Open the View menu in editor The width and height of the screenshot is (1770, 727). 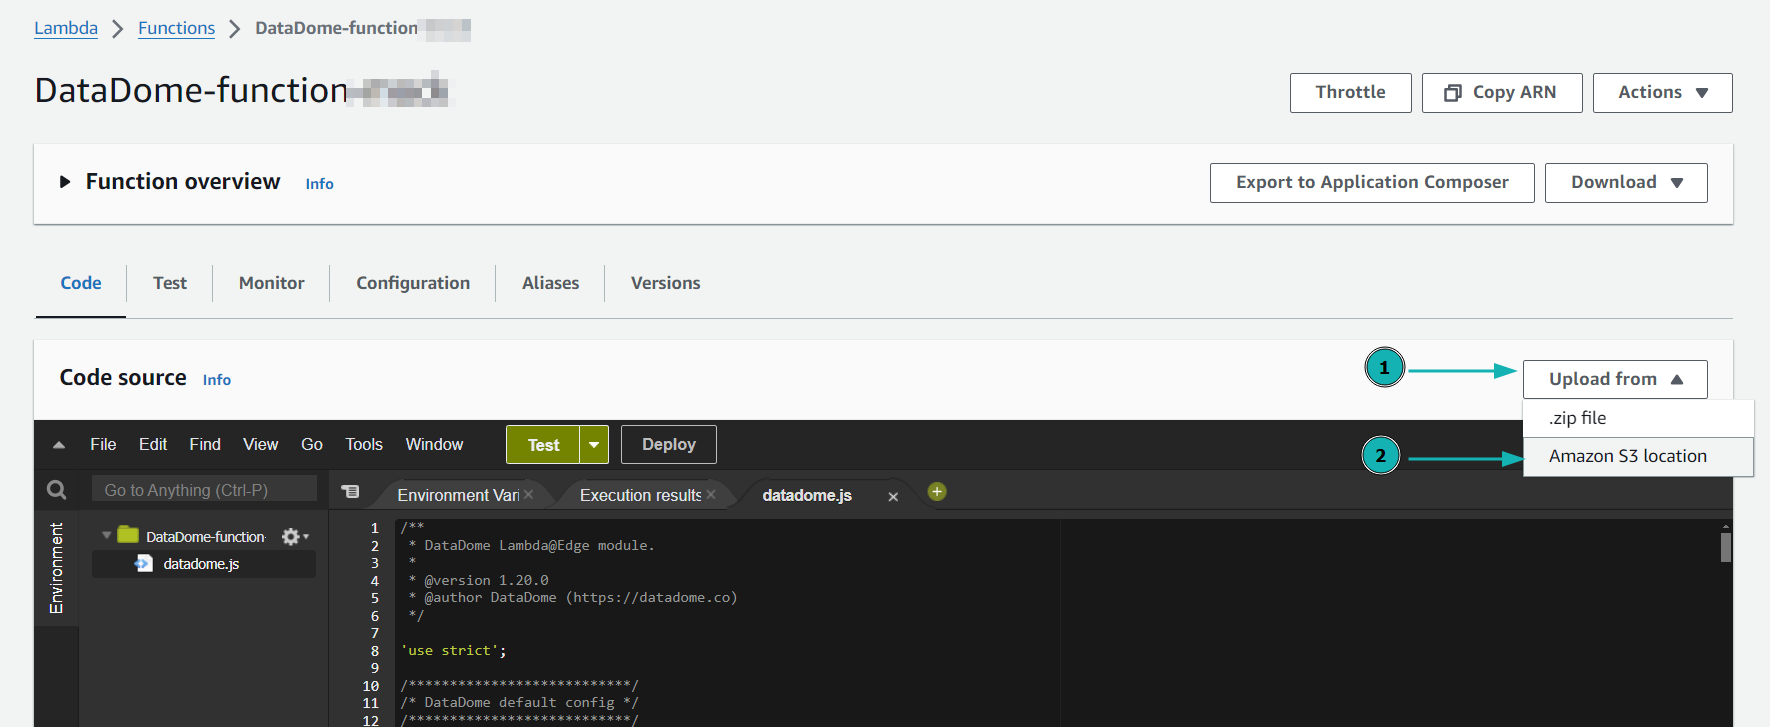click(x=260, y=444)
